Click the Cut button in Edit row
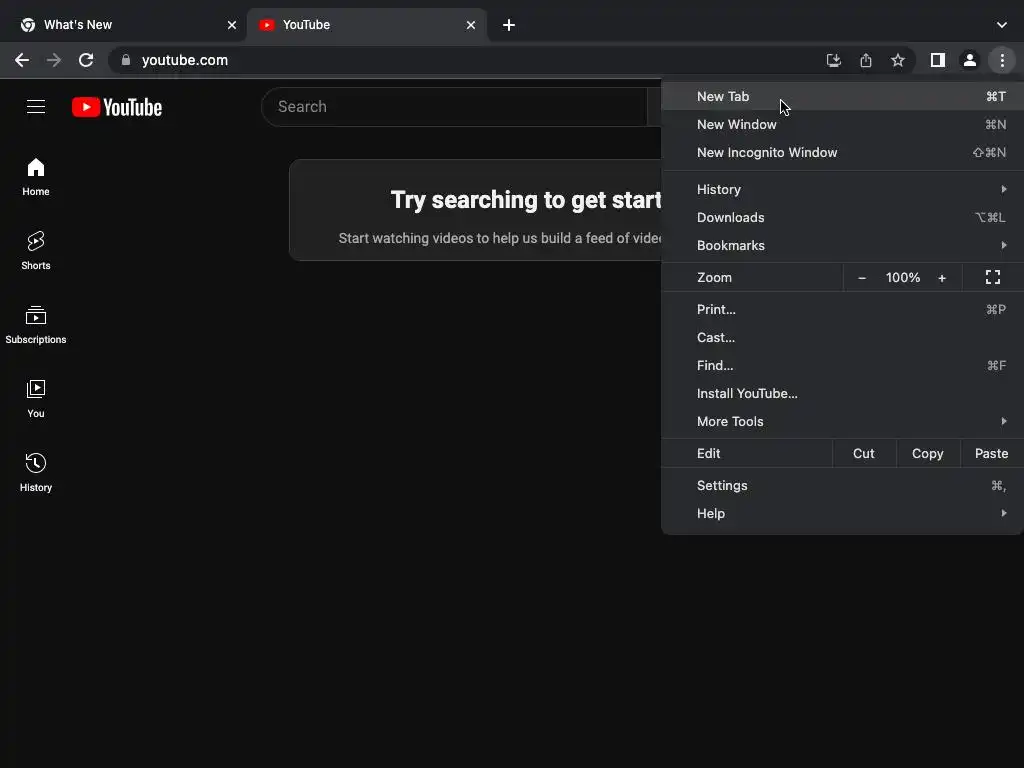The image size is (1024, 768). click(863, 453)
